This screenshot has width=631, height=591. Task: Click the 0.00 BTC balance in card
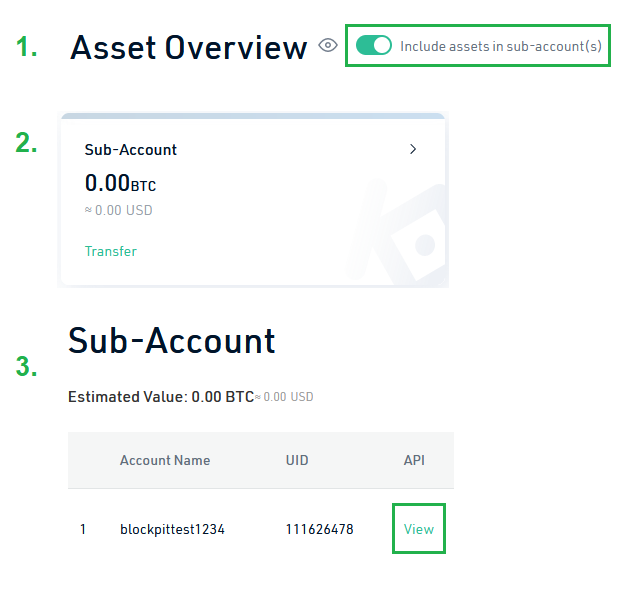pyautogui.click(x=120, y=184)
